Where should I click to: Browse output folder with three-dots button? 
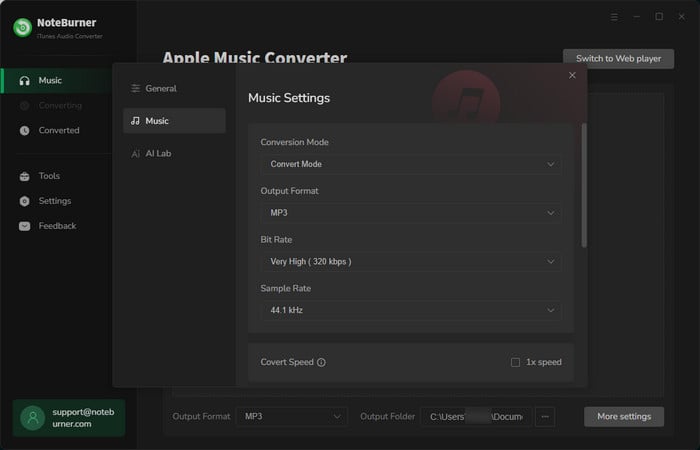click(x=544, y=416)
